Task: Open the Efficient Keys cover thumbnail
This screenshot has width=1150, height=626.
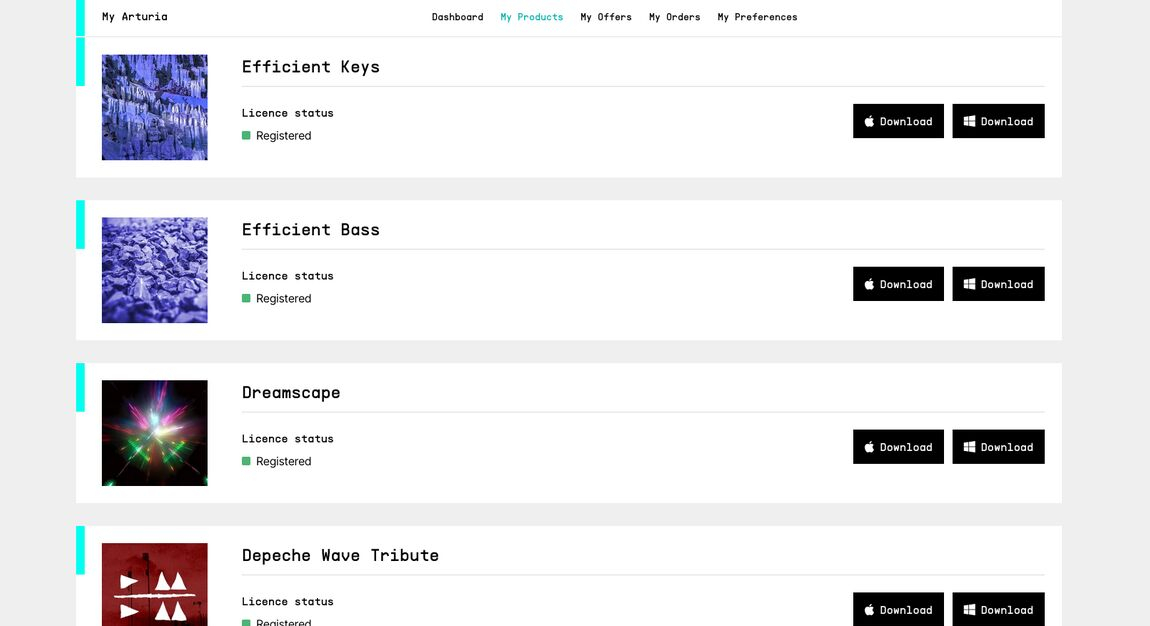Action: tap(155, 107)
